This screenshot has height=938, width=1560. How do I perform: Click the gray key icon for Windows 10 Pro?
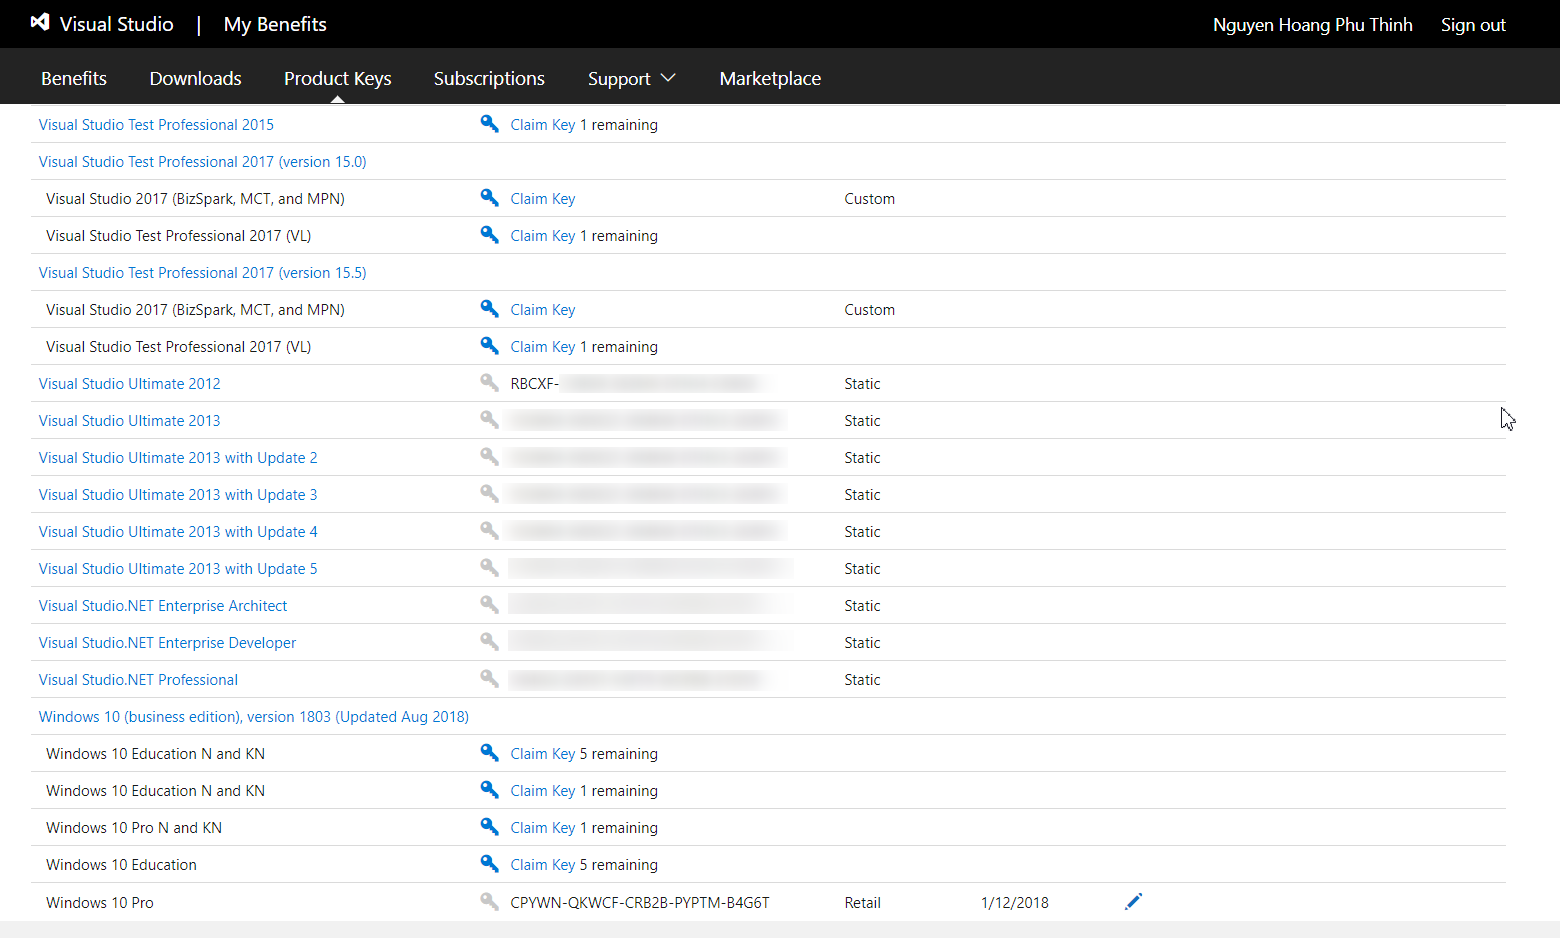tap(489, 902)
